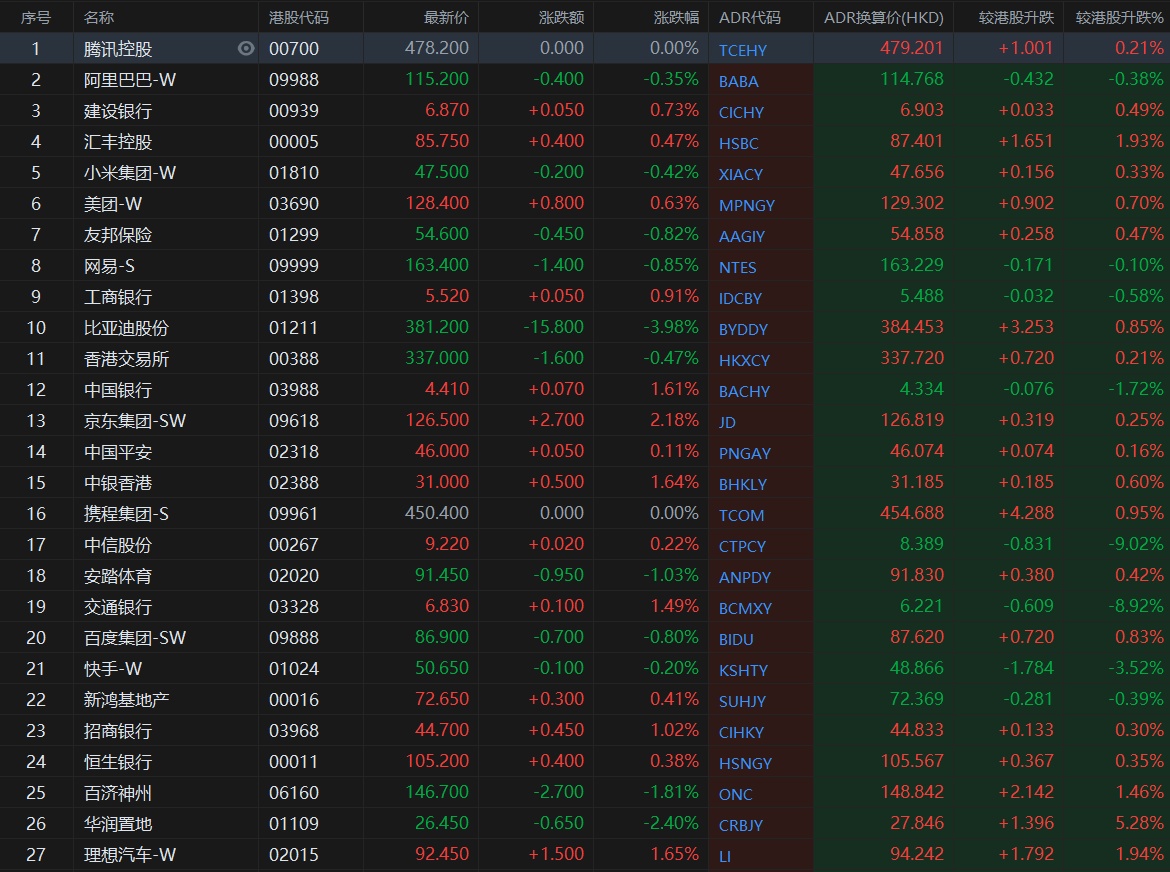Click the 序号 column header
1170x872 pixels.
coord(36,17)
